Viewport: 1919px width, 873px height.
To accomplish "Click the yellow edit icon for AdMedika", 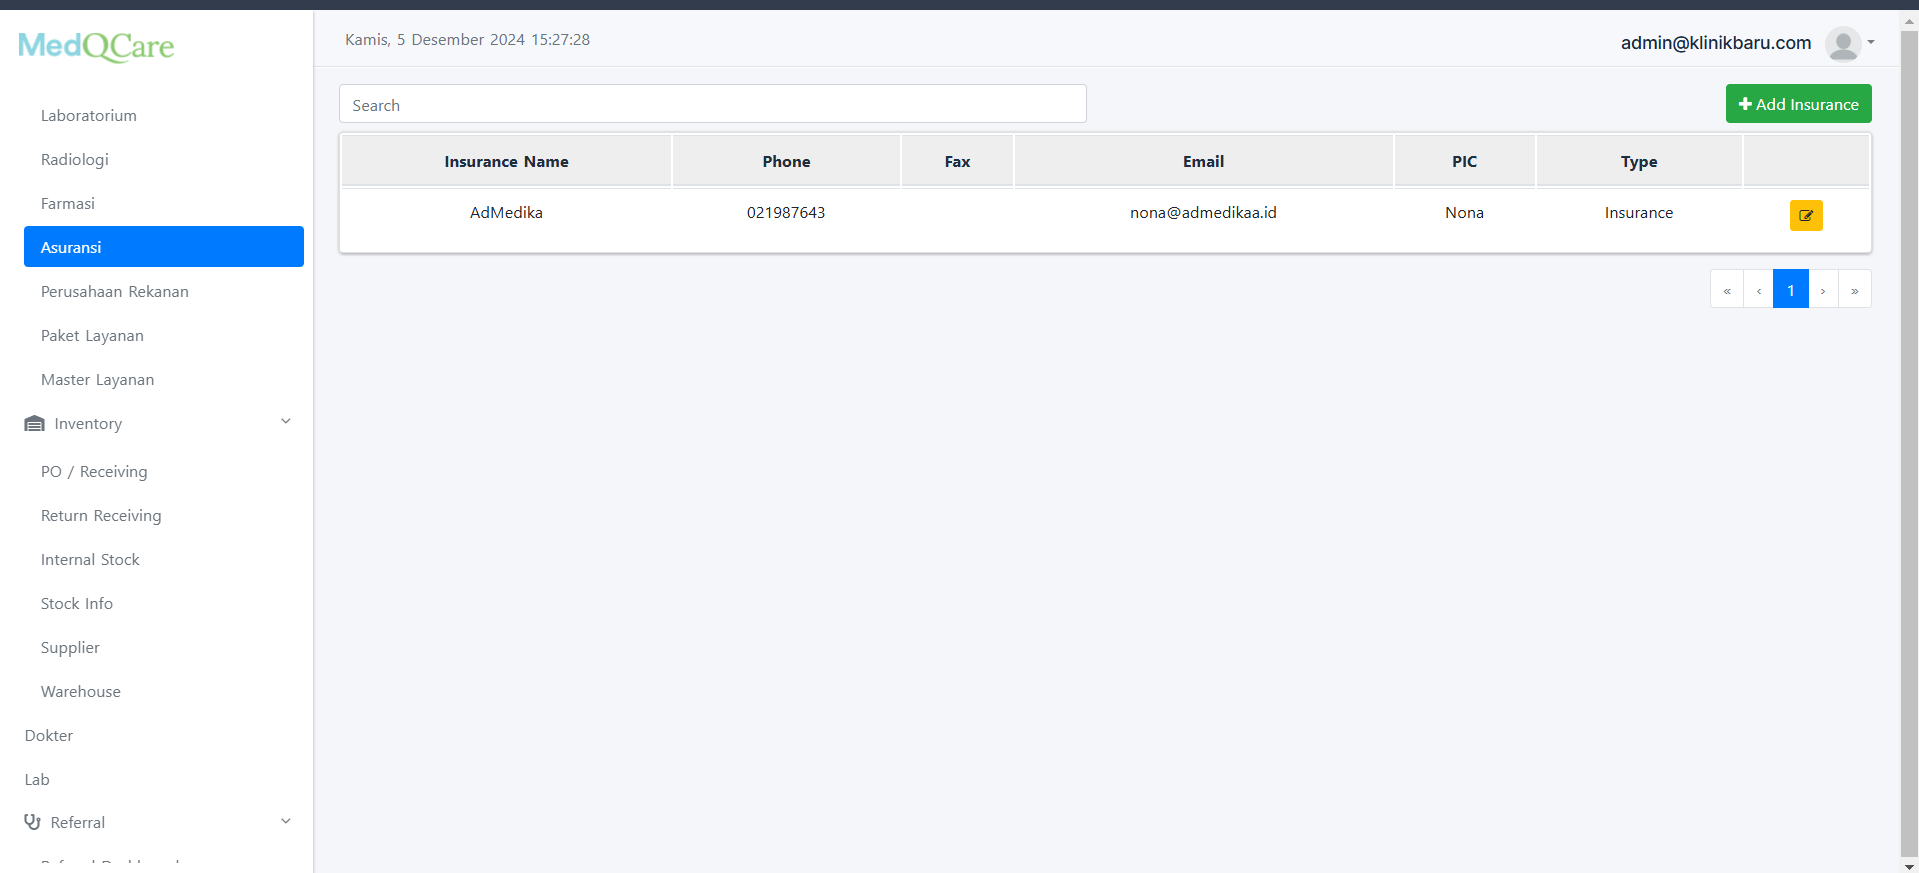I will click(1805, 215).
